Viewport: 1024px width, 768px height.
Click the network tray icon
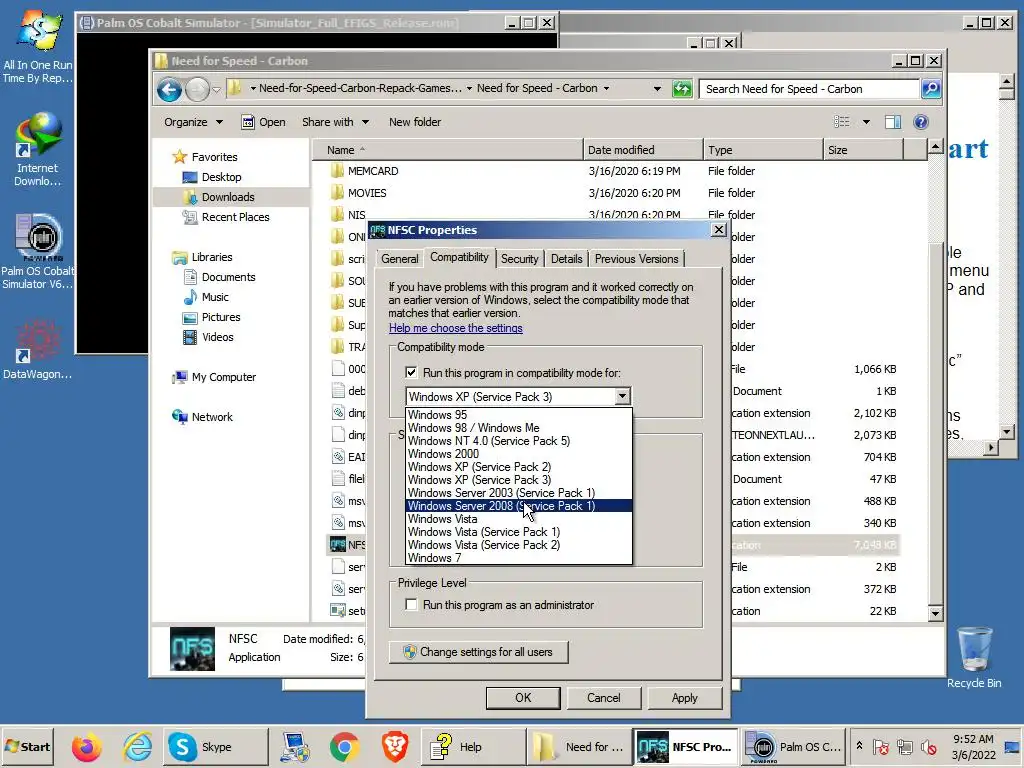pos(905,746)
